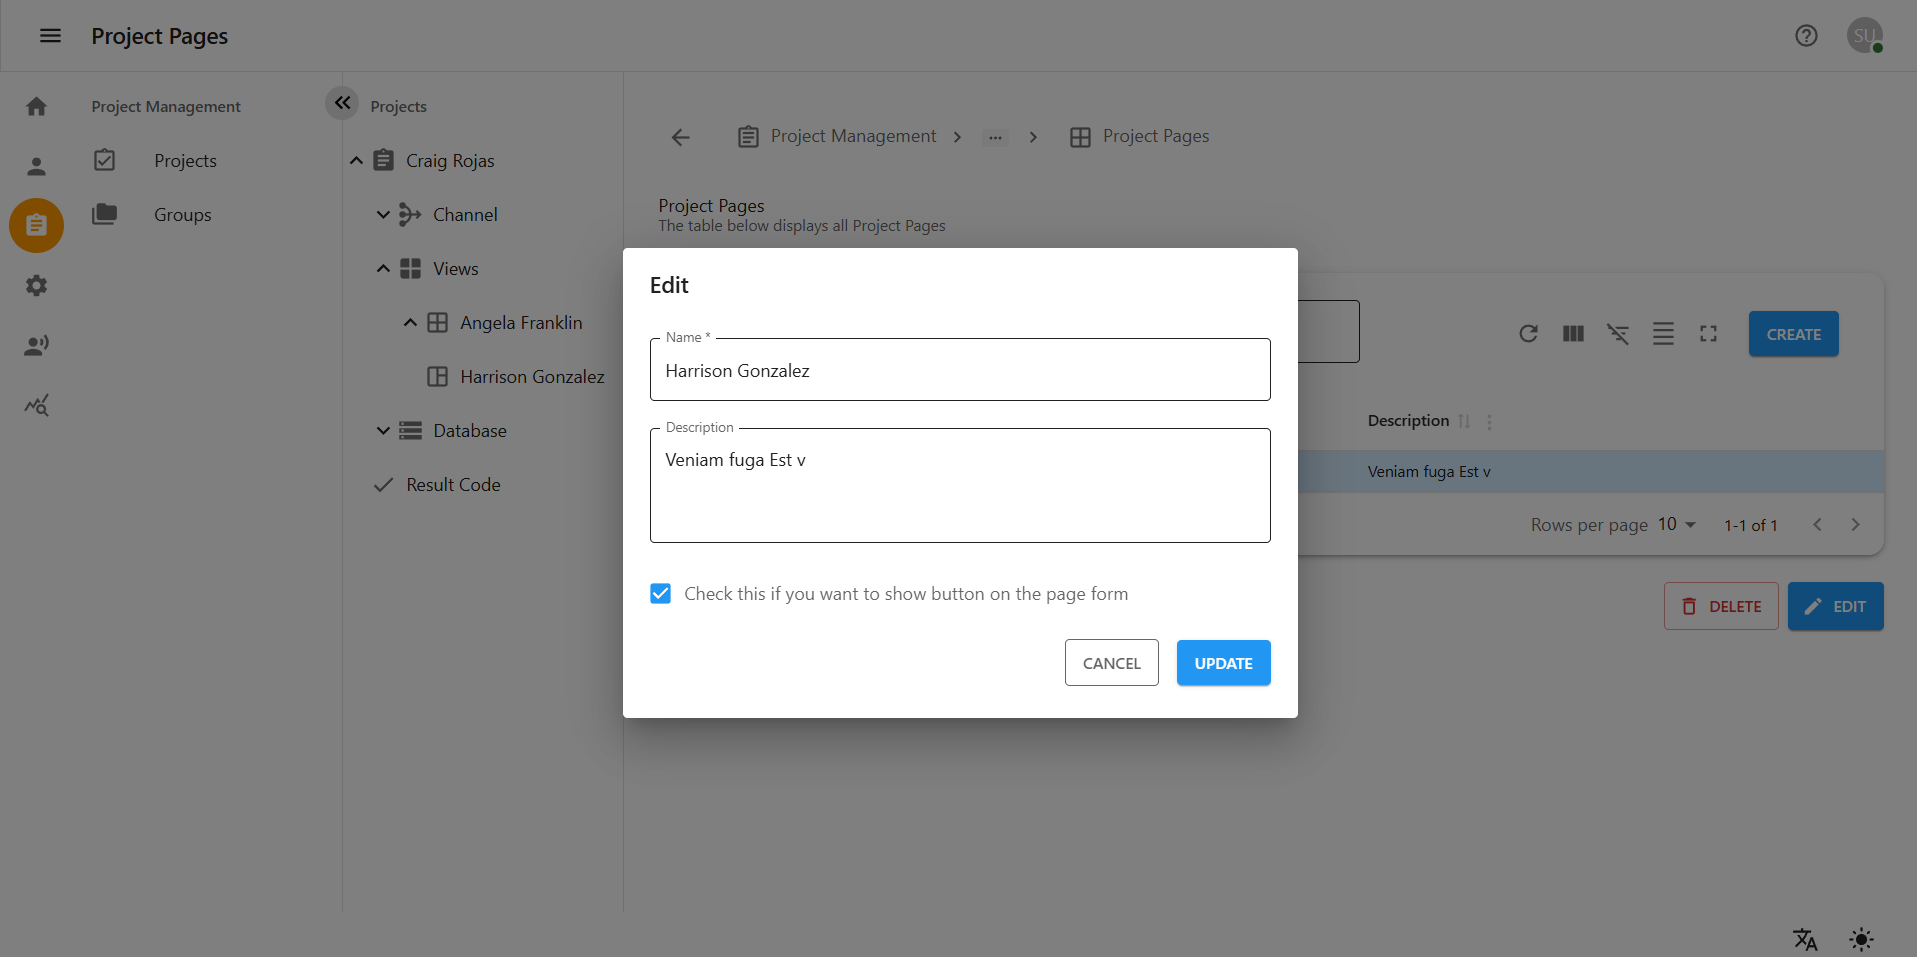Select Projects in Project Management menu

tap(185, 161)
